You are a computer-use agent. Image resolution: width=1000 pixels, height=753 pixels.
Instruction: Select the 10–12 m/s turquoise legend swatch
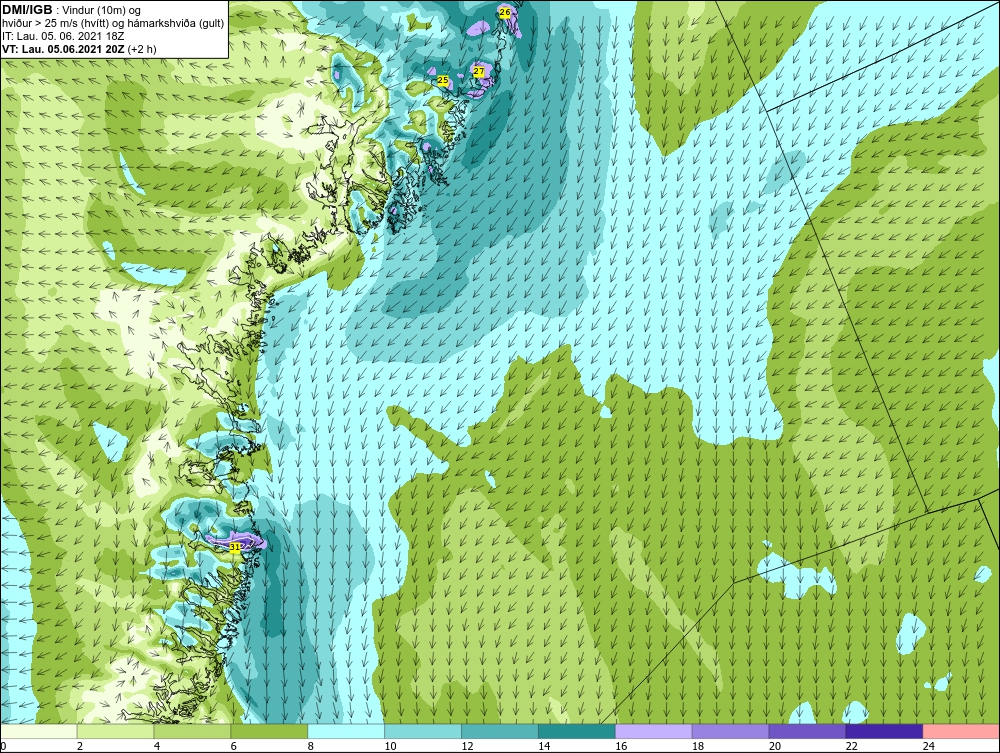pos(423,731)
